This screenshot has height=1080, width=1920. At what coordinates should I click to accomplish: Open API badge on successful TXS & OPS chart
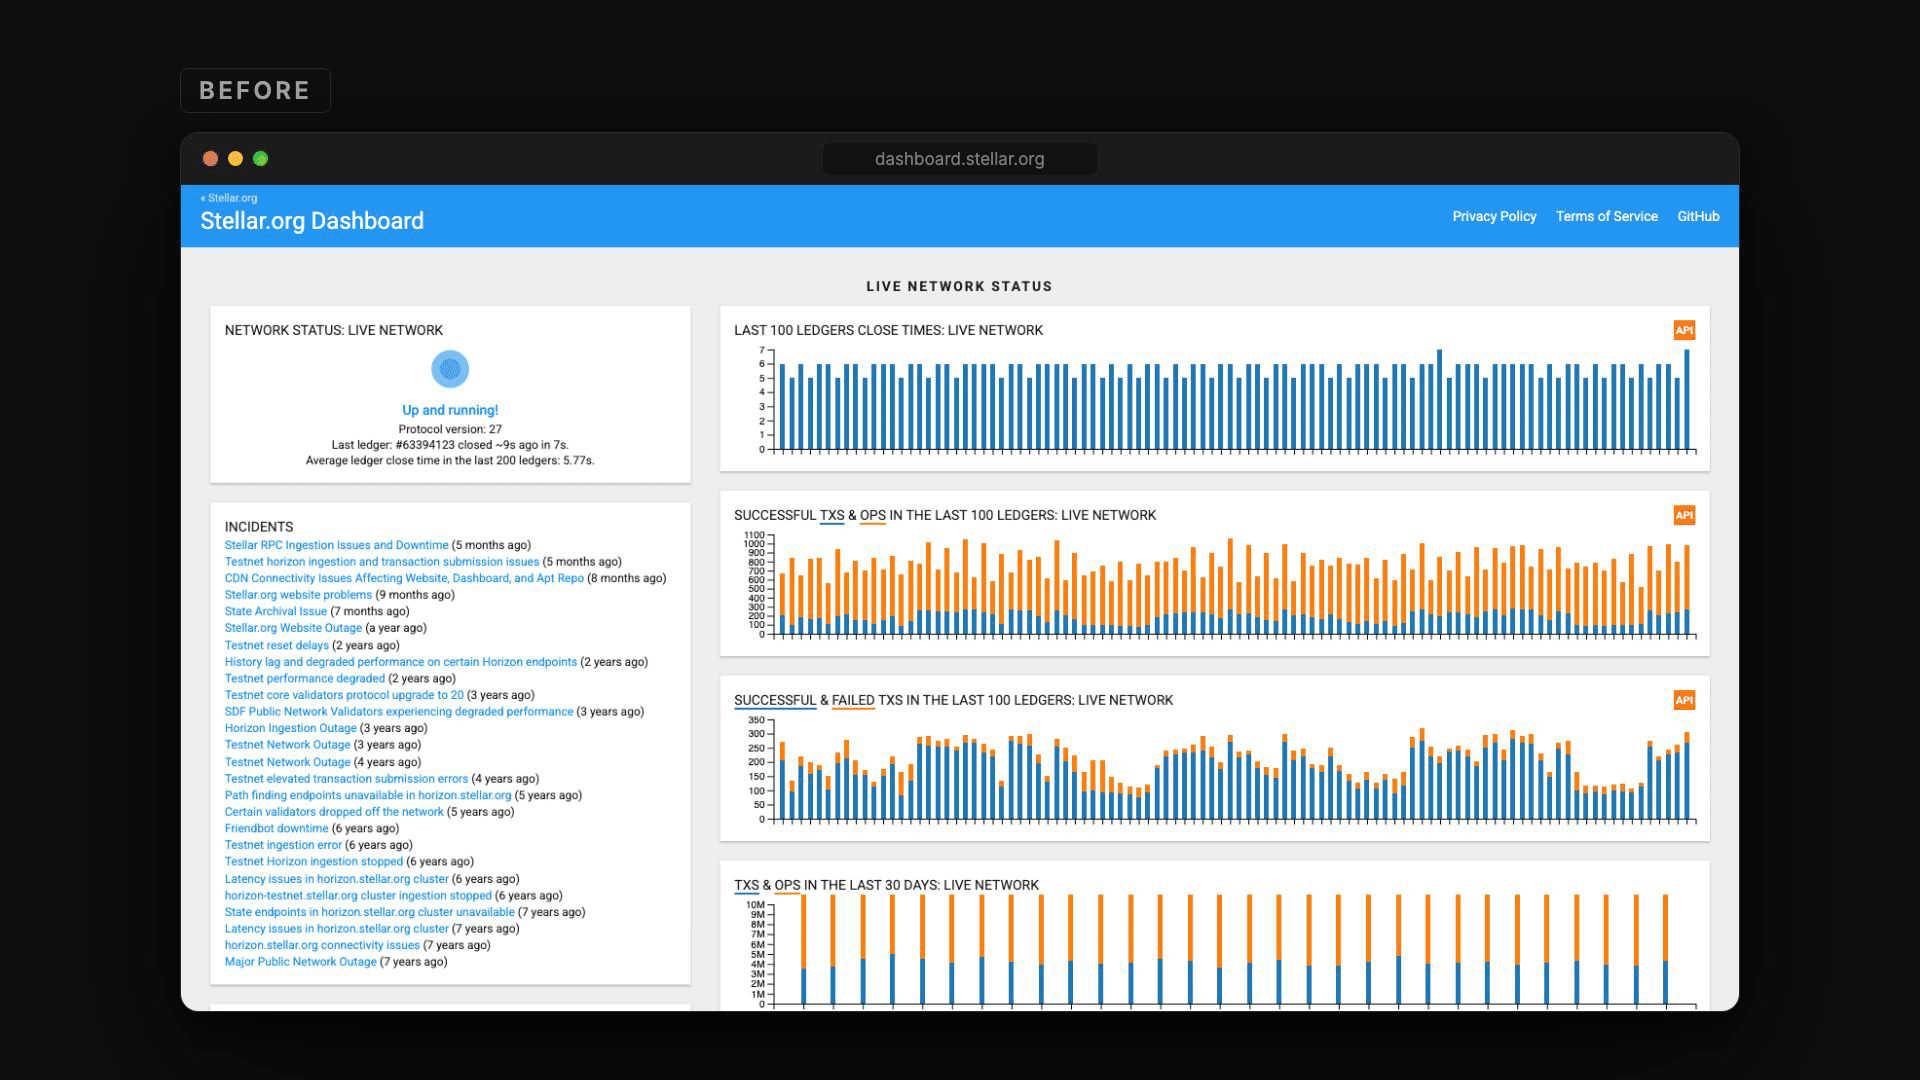click(1684, 515)
